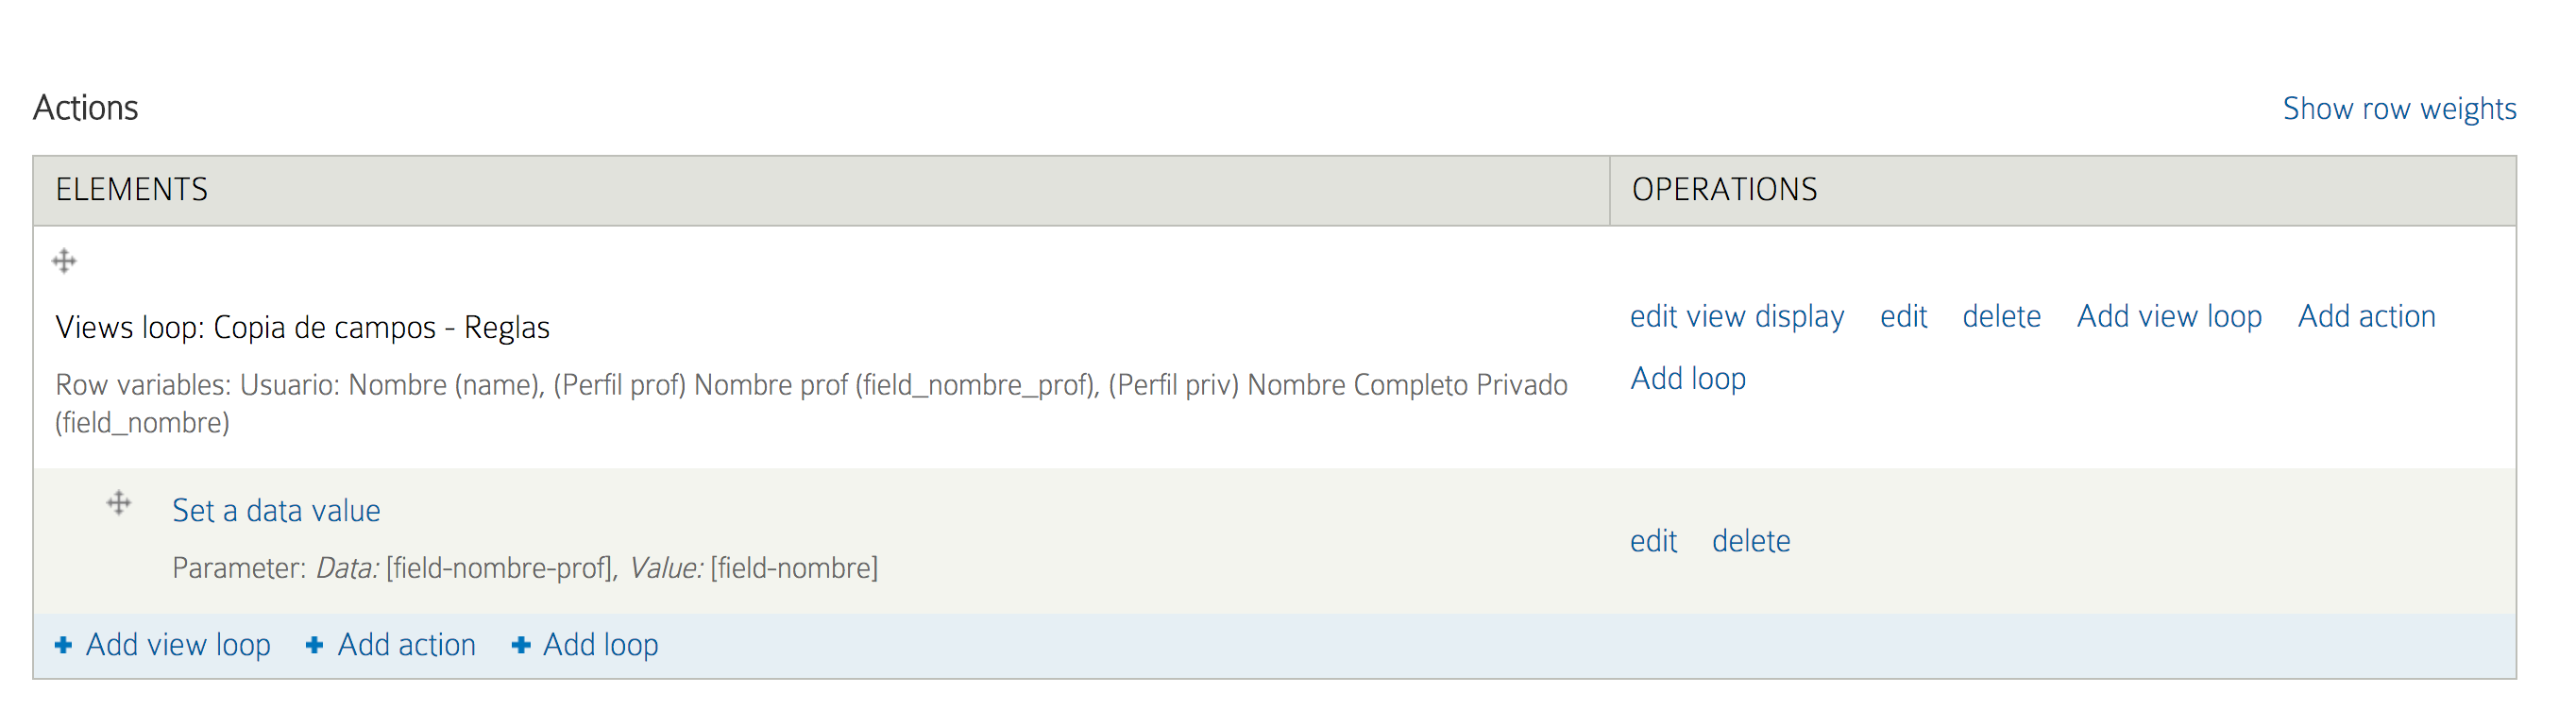
Task: Click the plus icon beside Add view loop
Action: coord(63,645)
